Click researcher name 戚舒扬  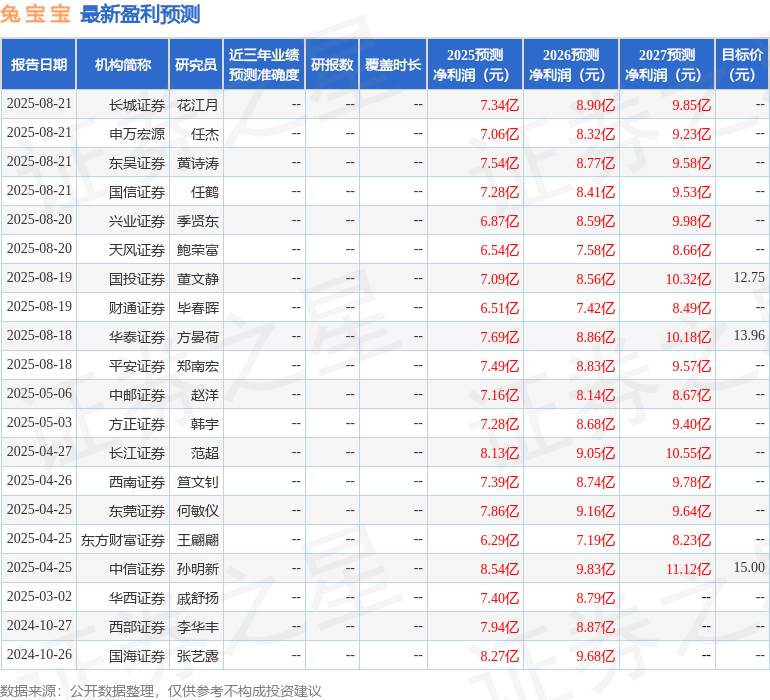point(197,598)
